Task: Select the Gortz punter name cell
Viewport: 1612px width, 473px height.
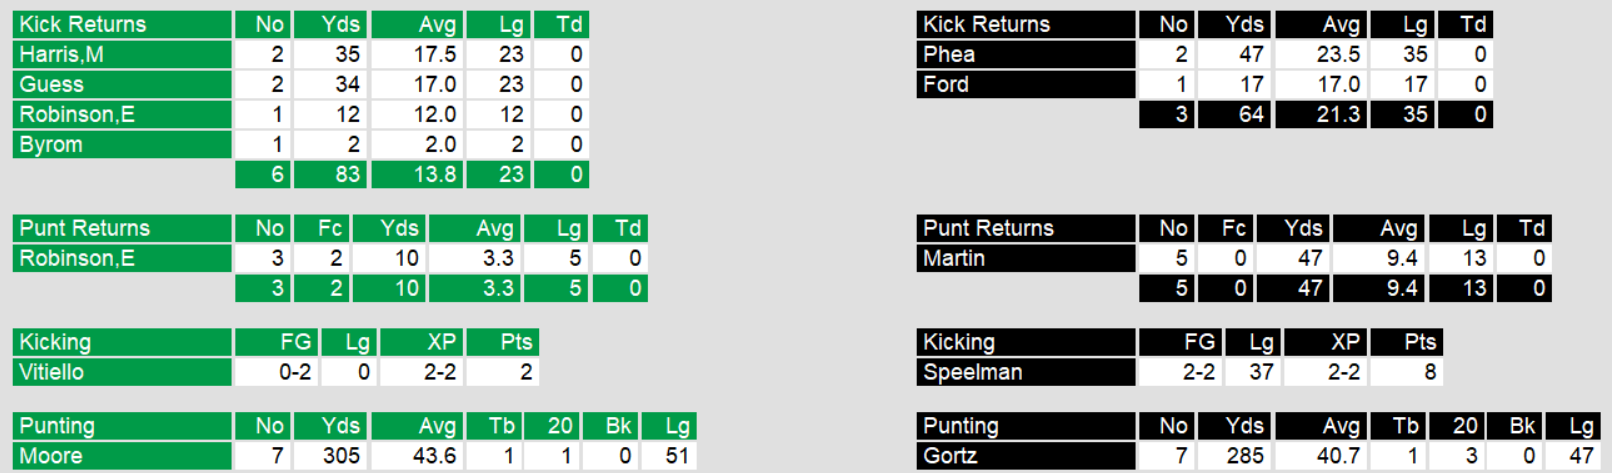Action: 1026,456
